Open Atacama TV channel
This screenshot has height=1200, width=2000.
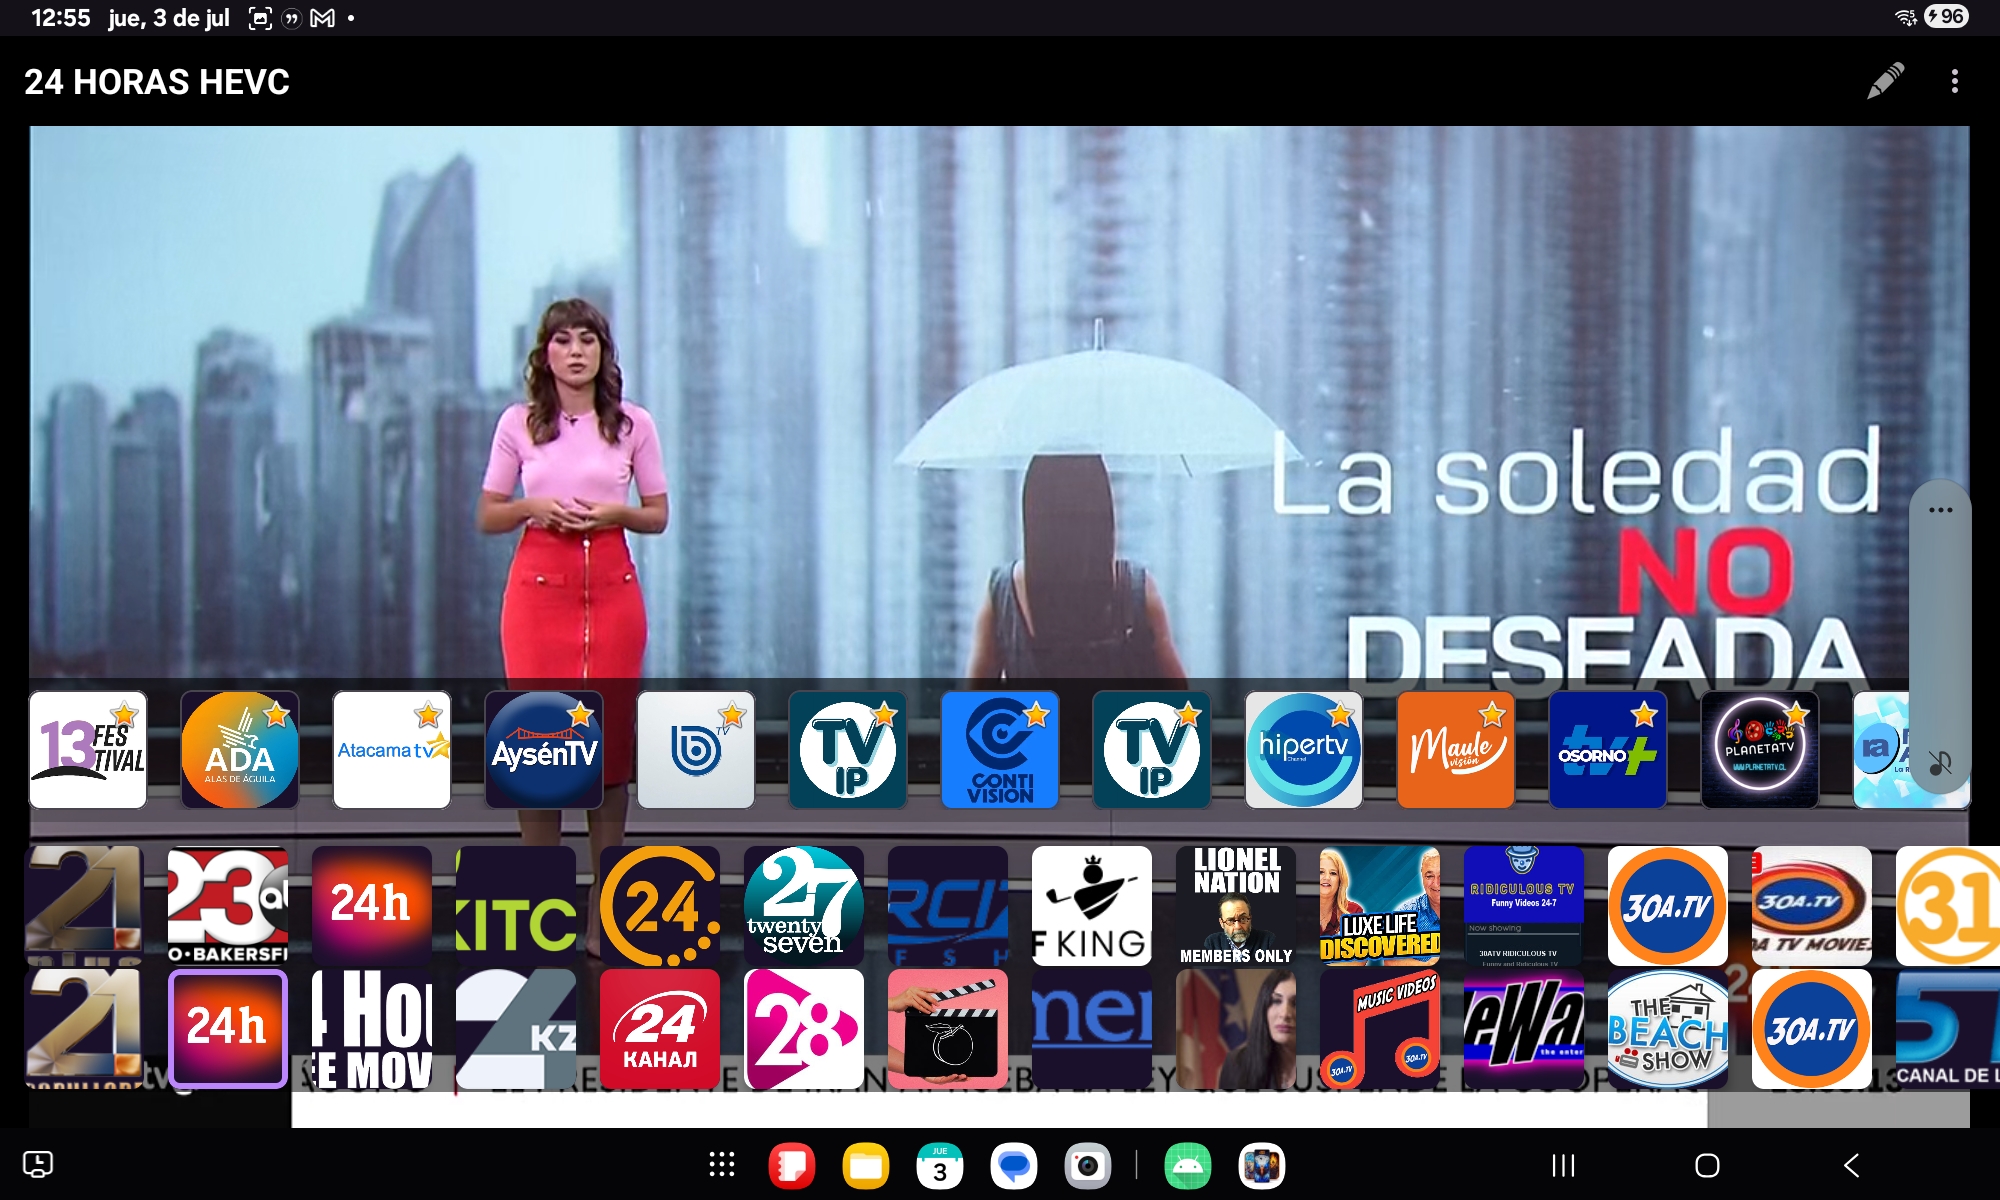click(x=392, y=750)
